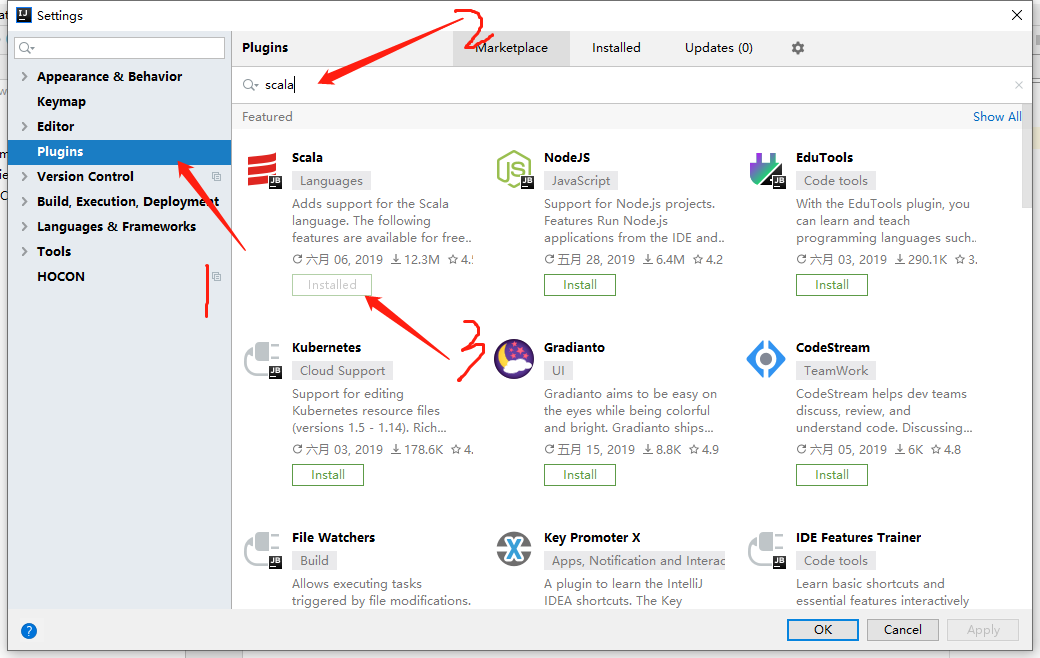Install the NodeJS plugin
This screenshot has width=1040, height=658.
pos(580,285)
